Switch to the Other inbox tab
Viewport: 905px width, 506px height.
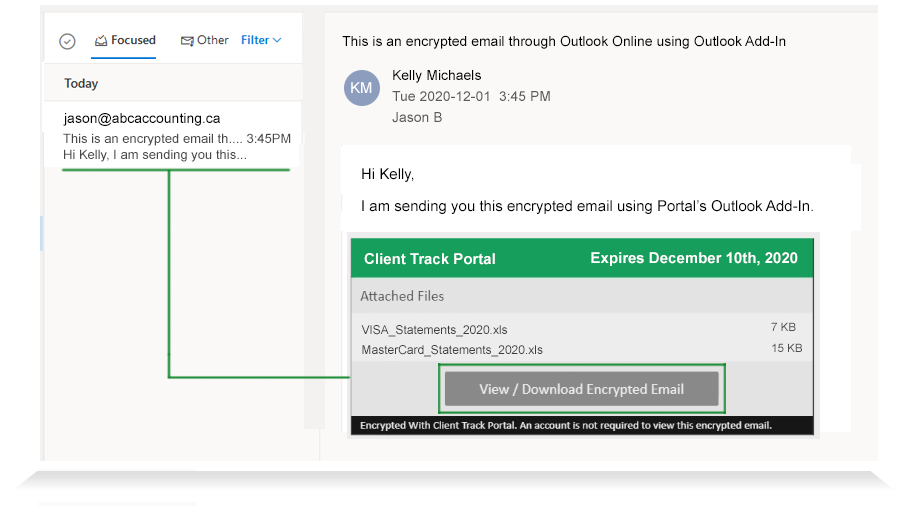[204, 40]
